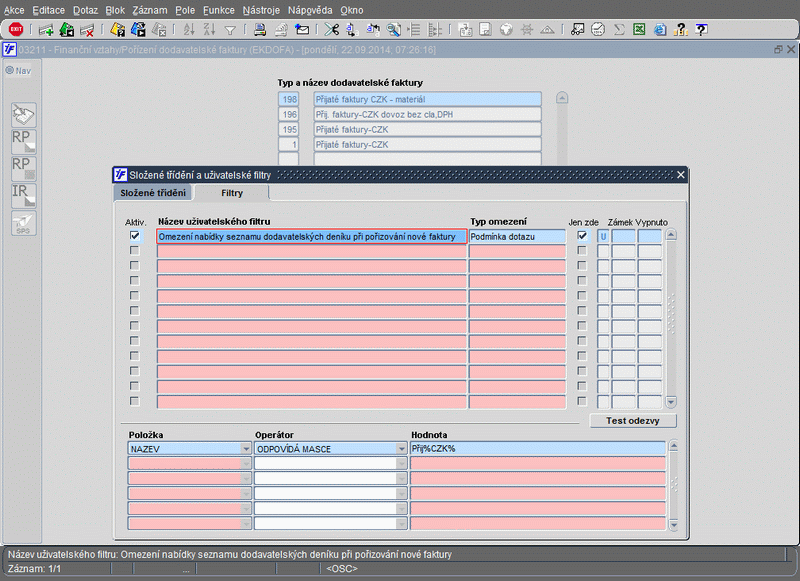The width and height of the screenshot is (800, 581).
Task: Tick the Jen zde checkbox in third row
Action: pyautogui.click(x=582, y=266)
